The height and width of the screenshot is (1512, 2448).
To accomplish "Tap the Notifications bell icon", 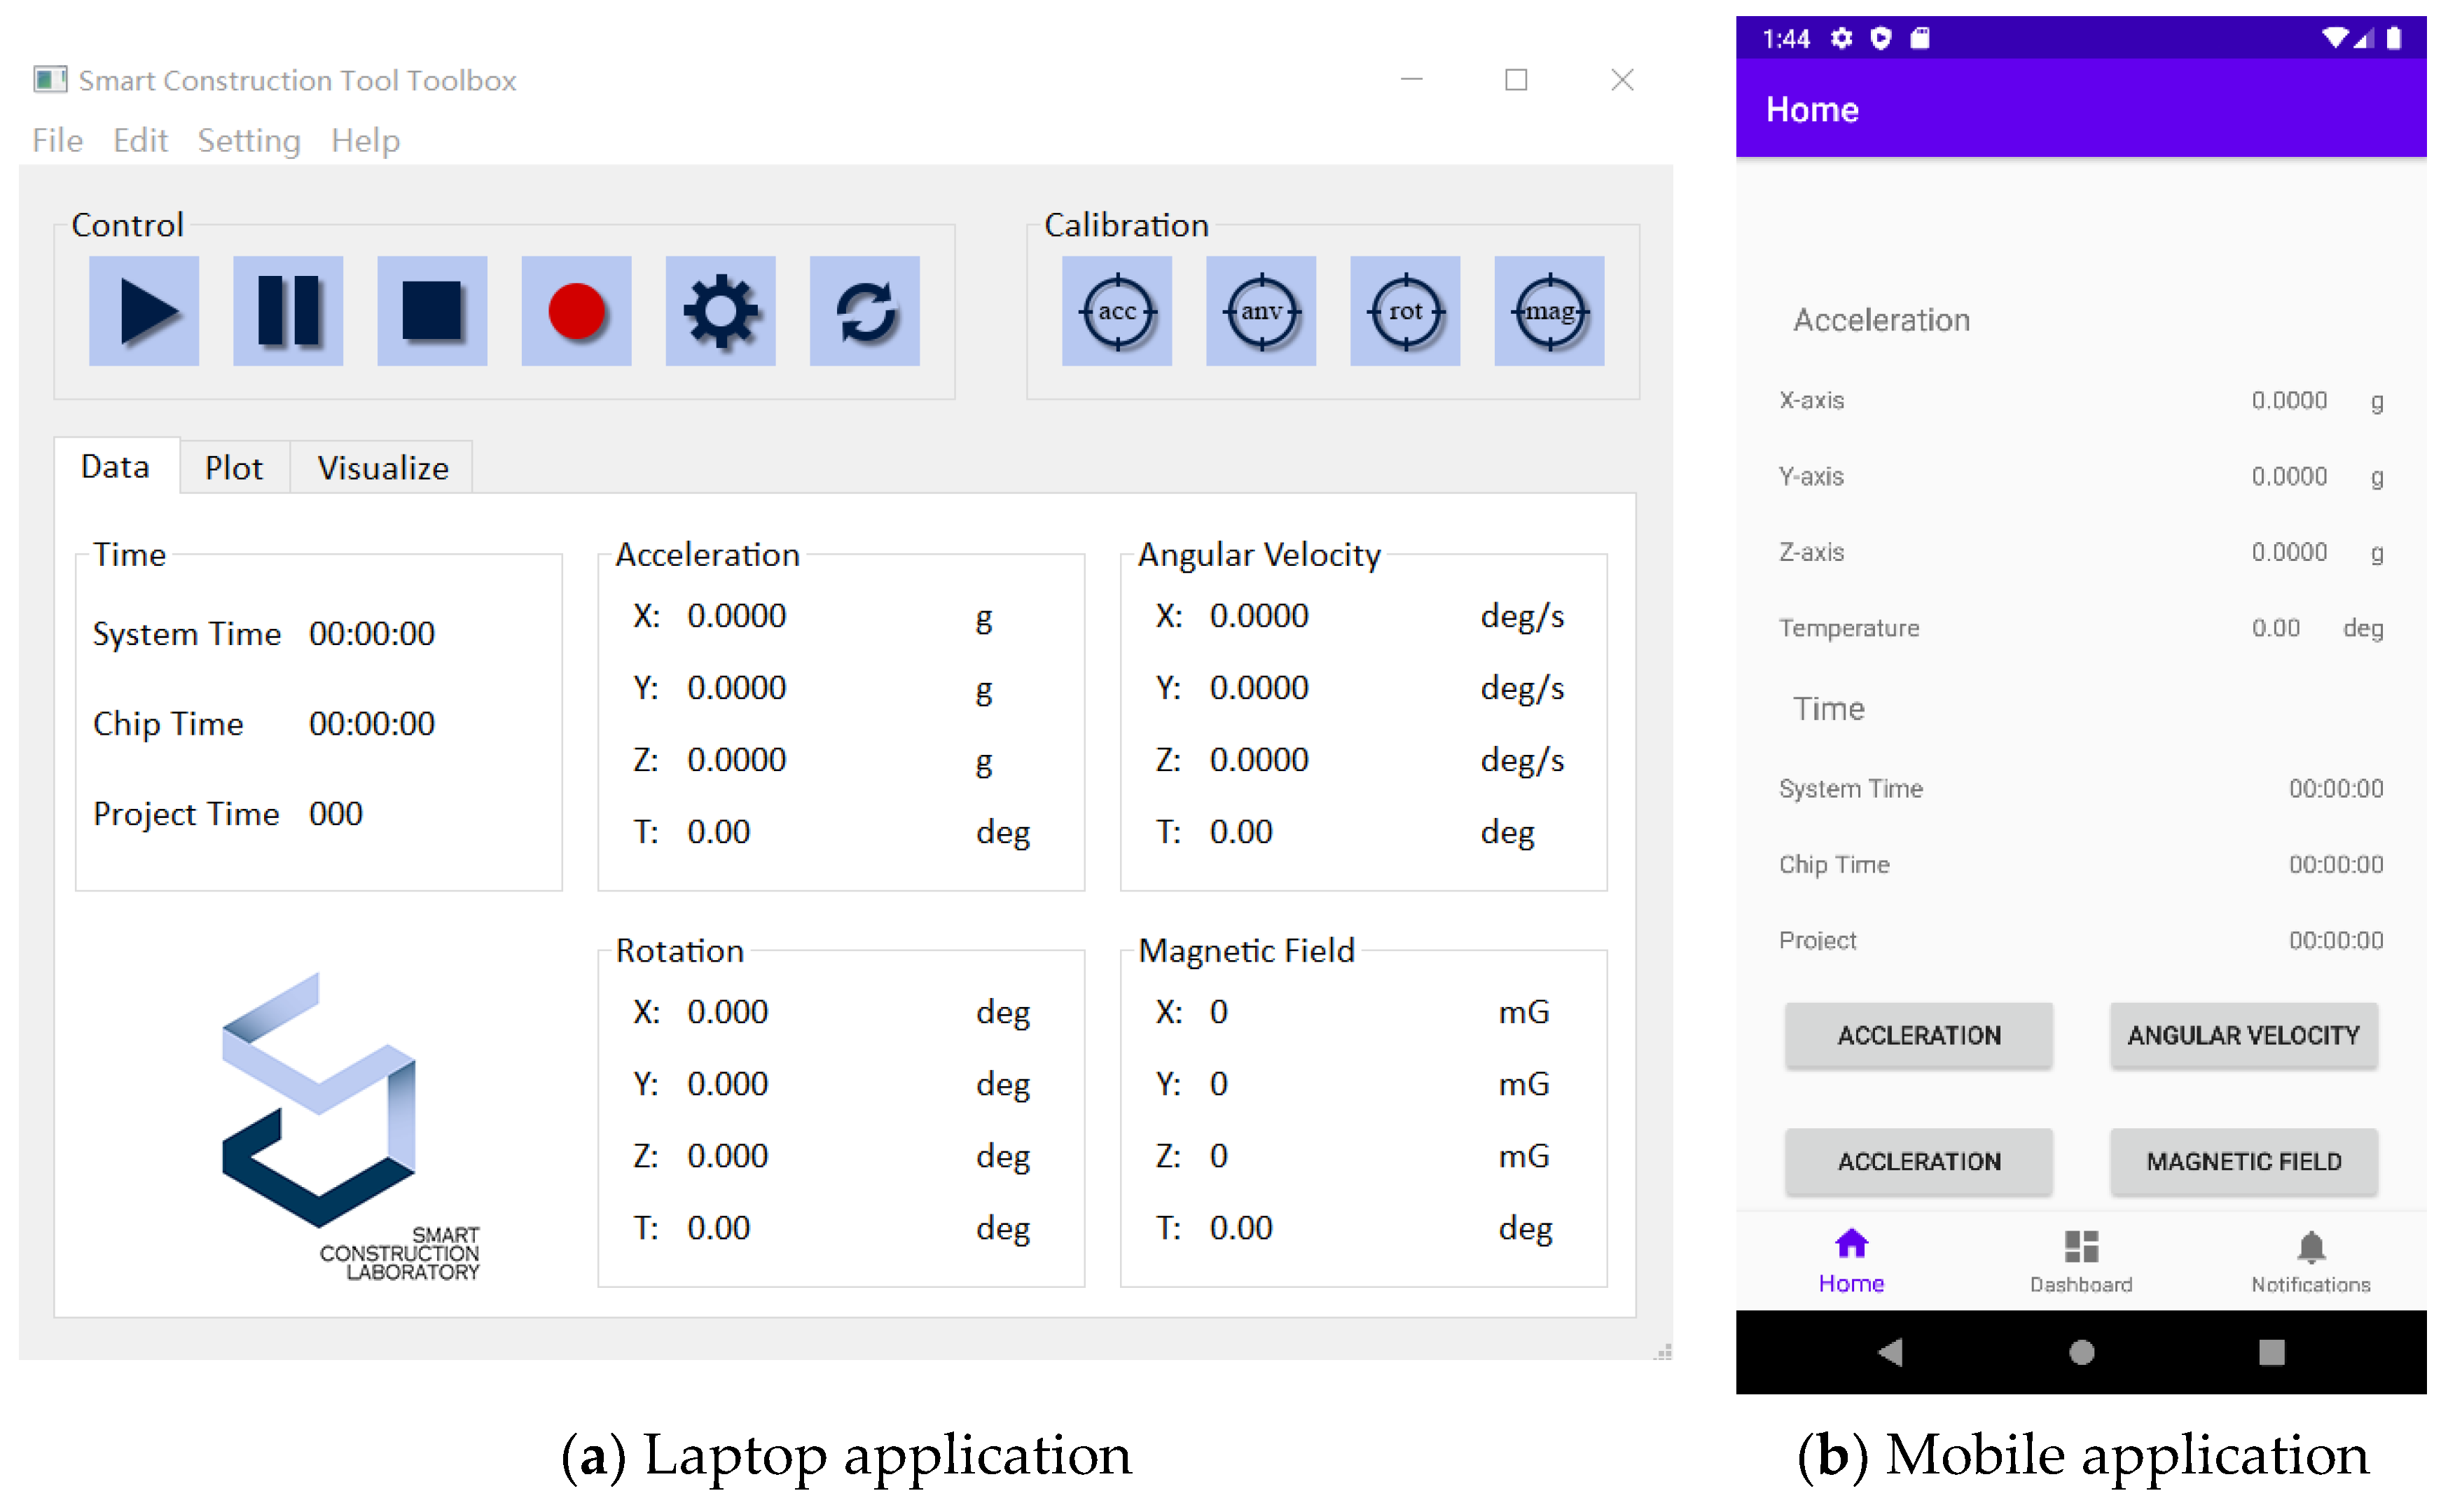I will tap(2310, 1248).
